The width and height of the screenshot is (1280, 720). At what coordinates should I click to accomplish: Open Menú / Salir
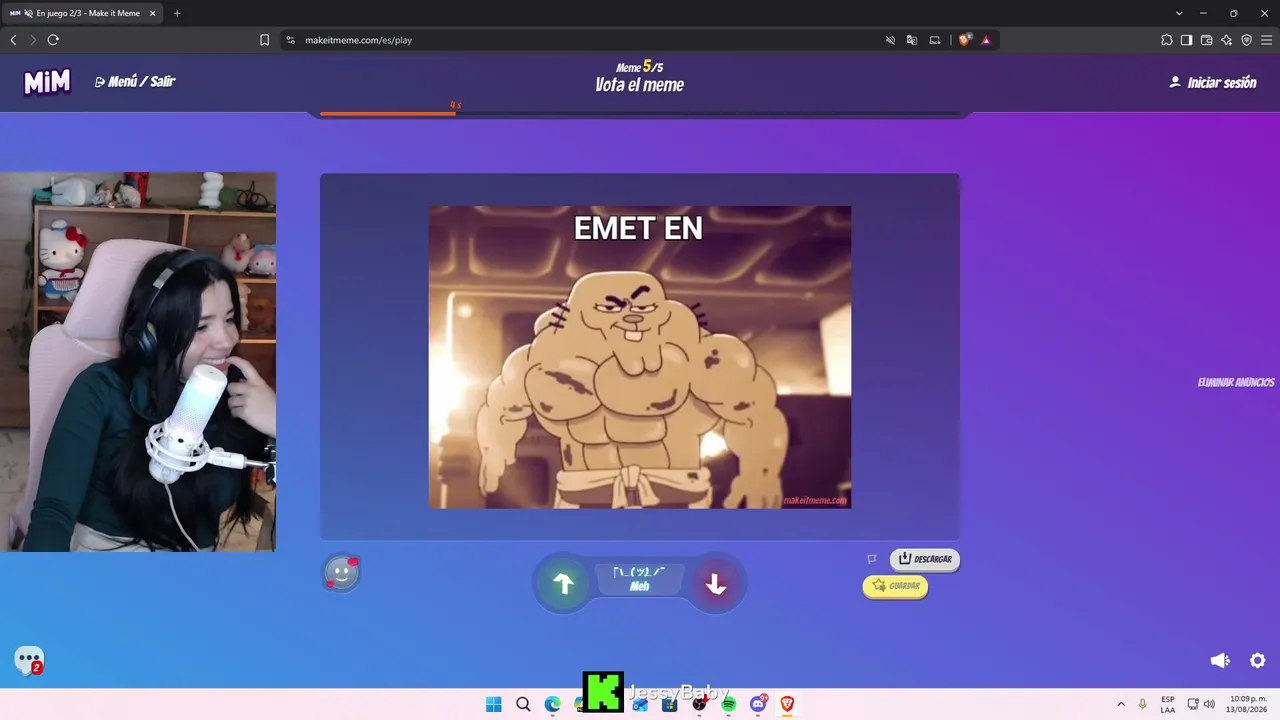pos(135,82)
